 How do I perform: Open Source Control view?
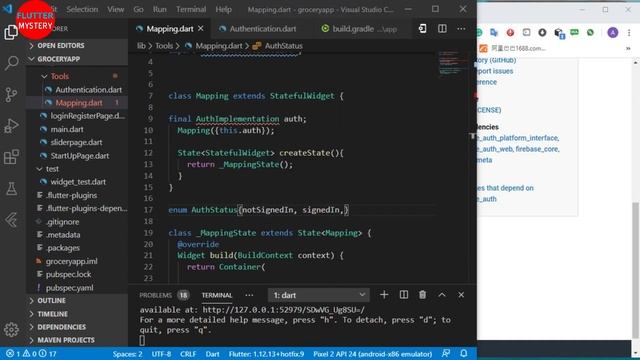click(x=11, y=94)
